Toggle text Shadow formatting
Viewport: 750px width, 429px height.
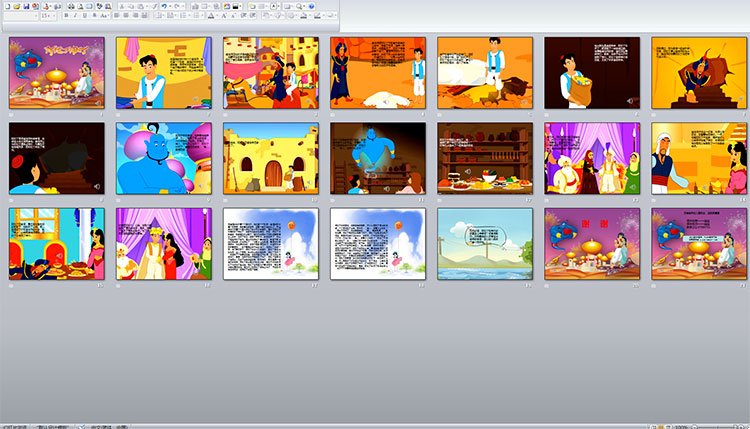94,15
